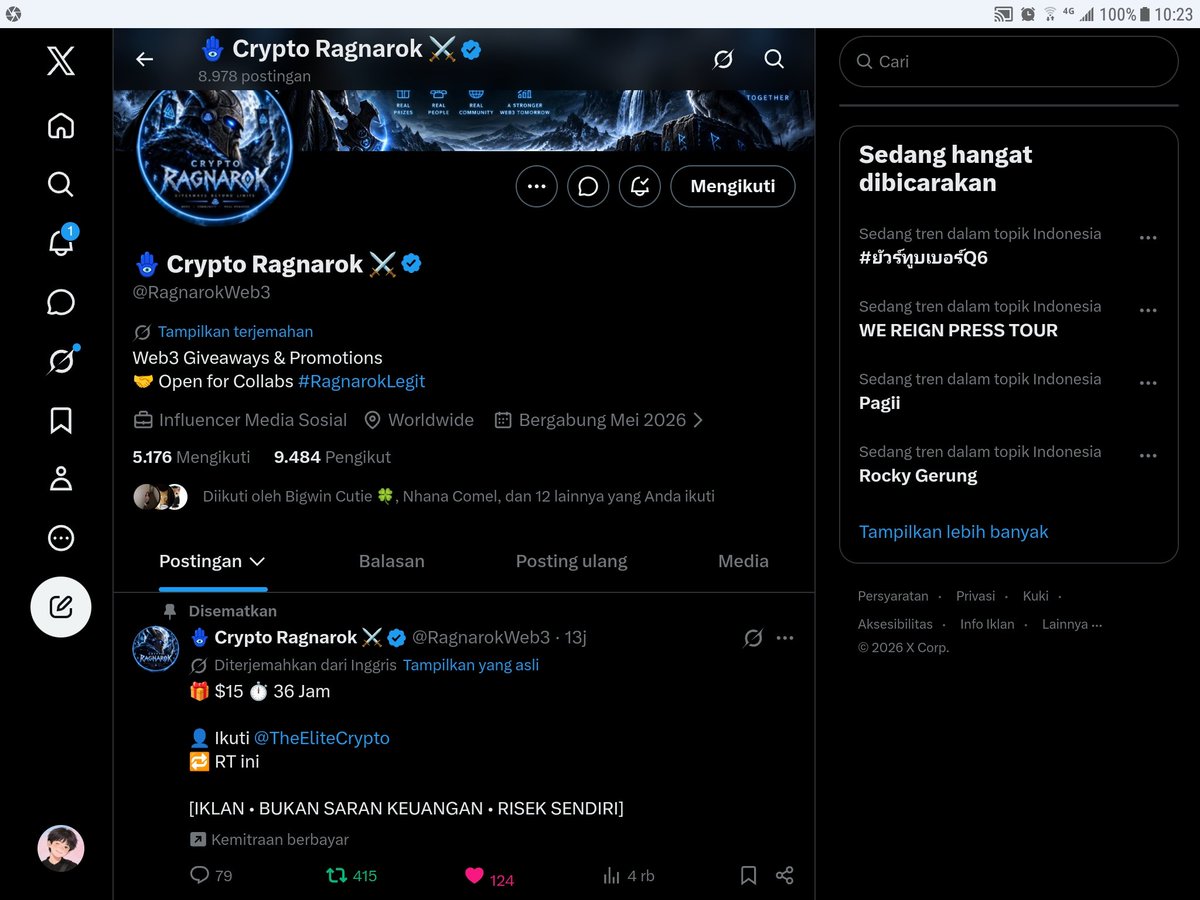Open 9.484 Pengikut list

(332, 457)
